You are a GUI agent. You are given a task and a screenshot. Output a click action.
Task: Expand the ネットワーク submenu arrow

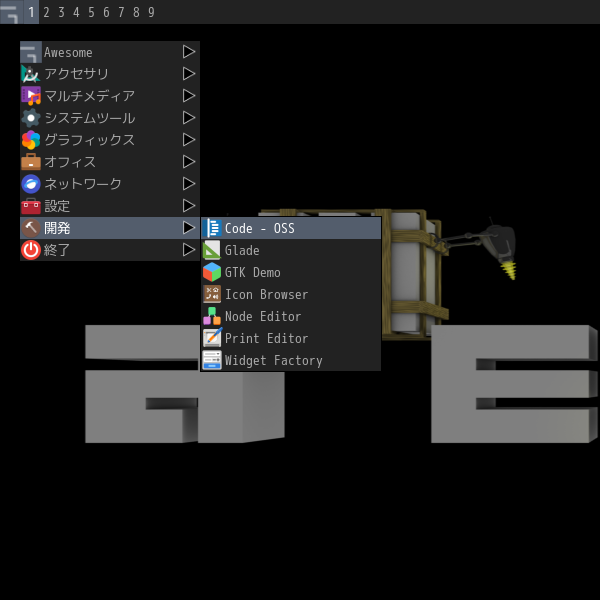tap(189, 184)
